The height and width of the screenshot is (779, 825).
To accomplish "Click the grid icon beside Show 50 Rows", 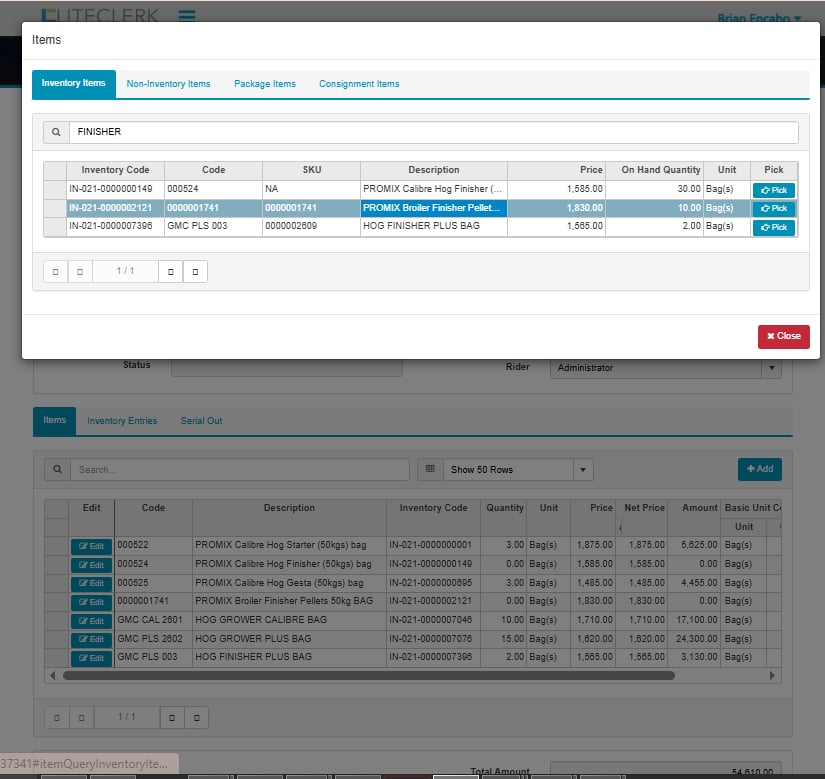I will coord(430,470).
